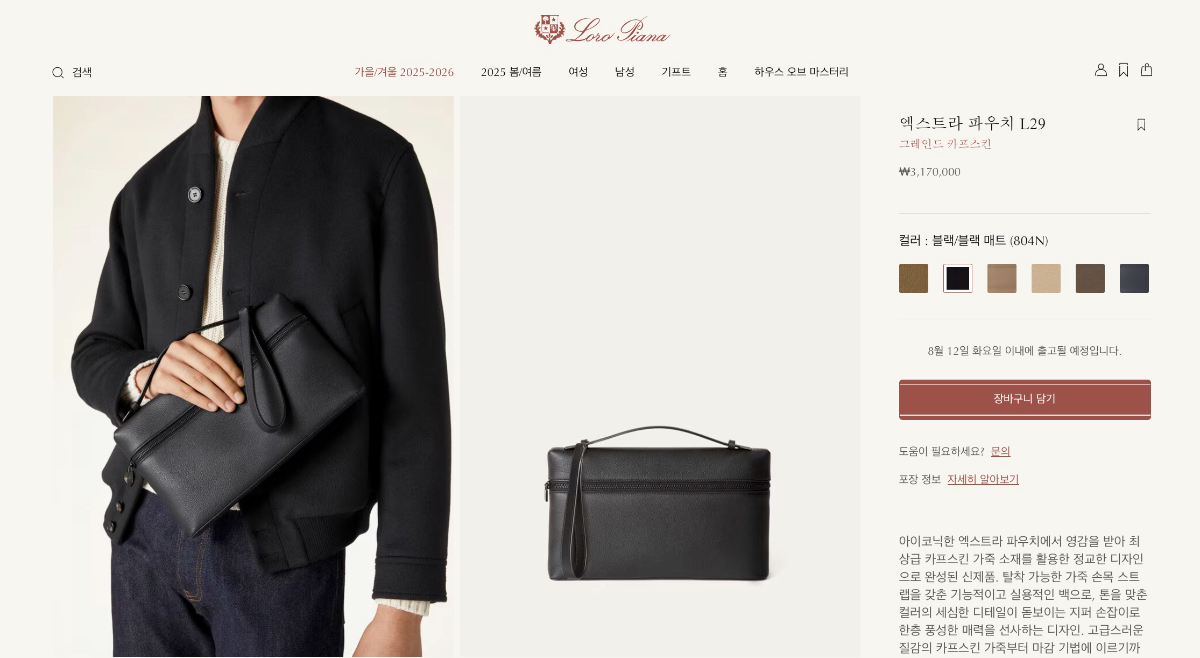Open the 하우스 오브 마스터리 menu
Screen dimensions: 1200x658
801,72
